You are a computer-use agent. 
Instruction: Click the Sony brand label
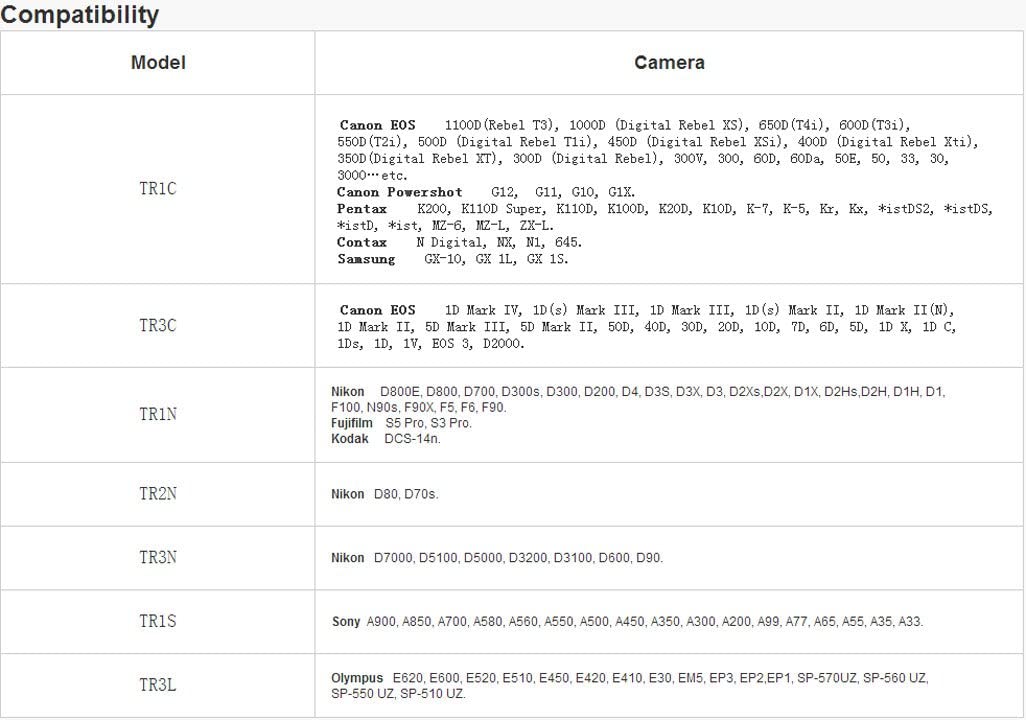(346, 622)
